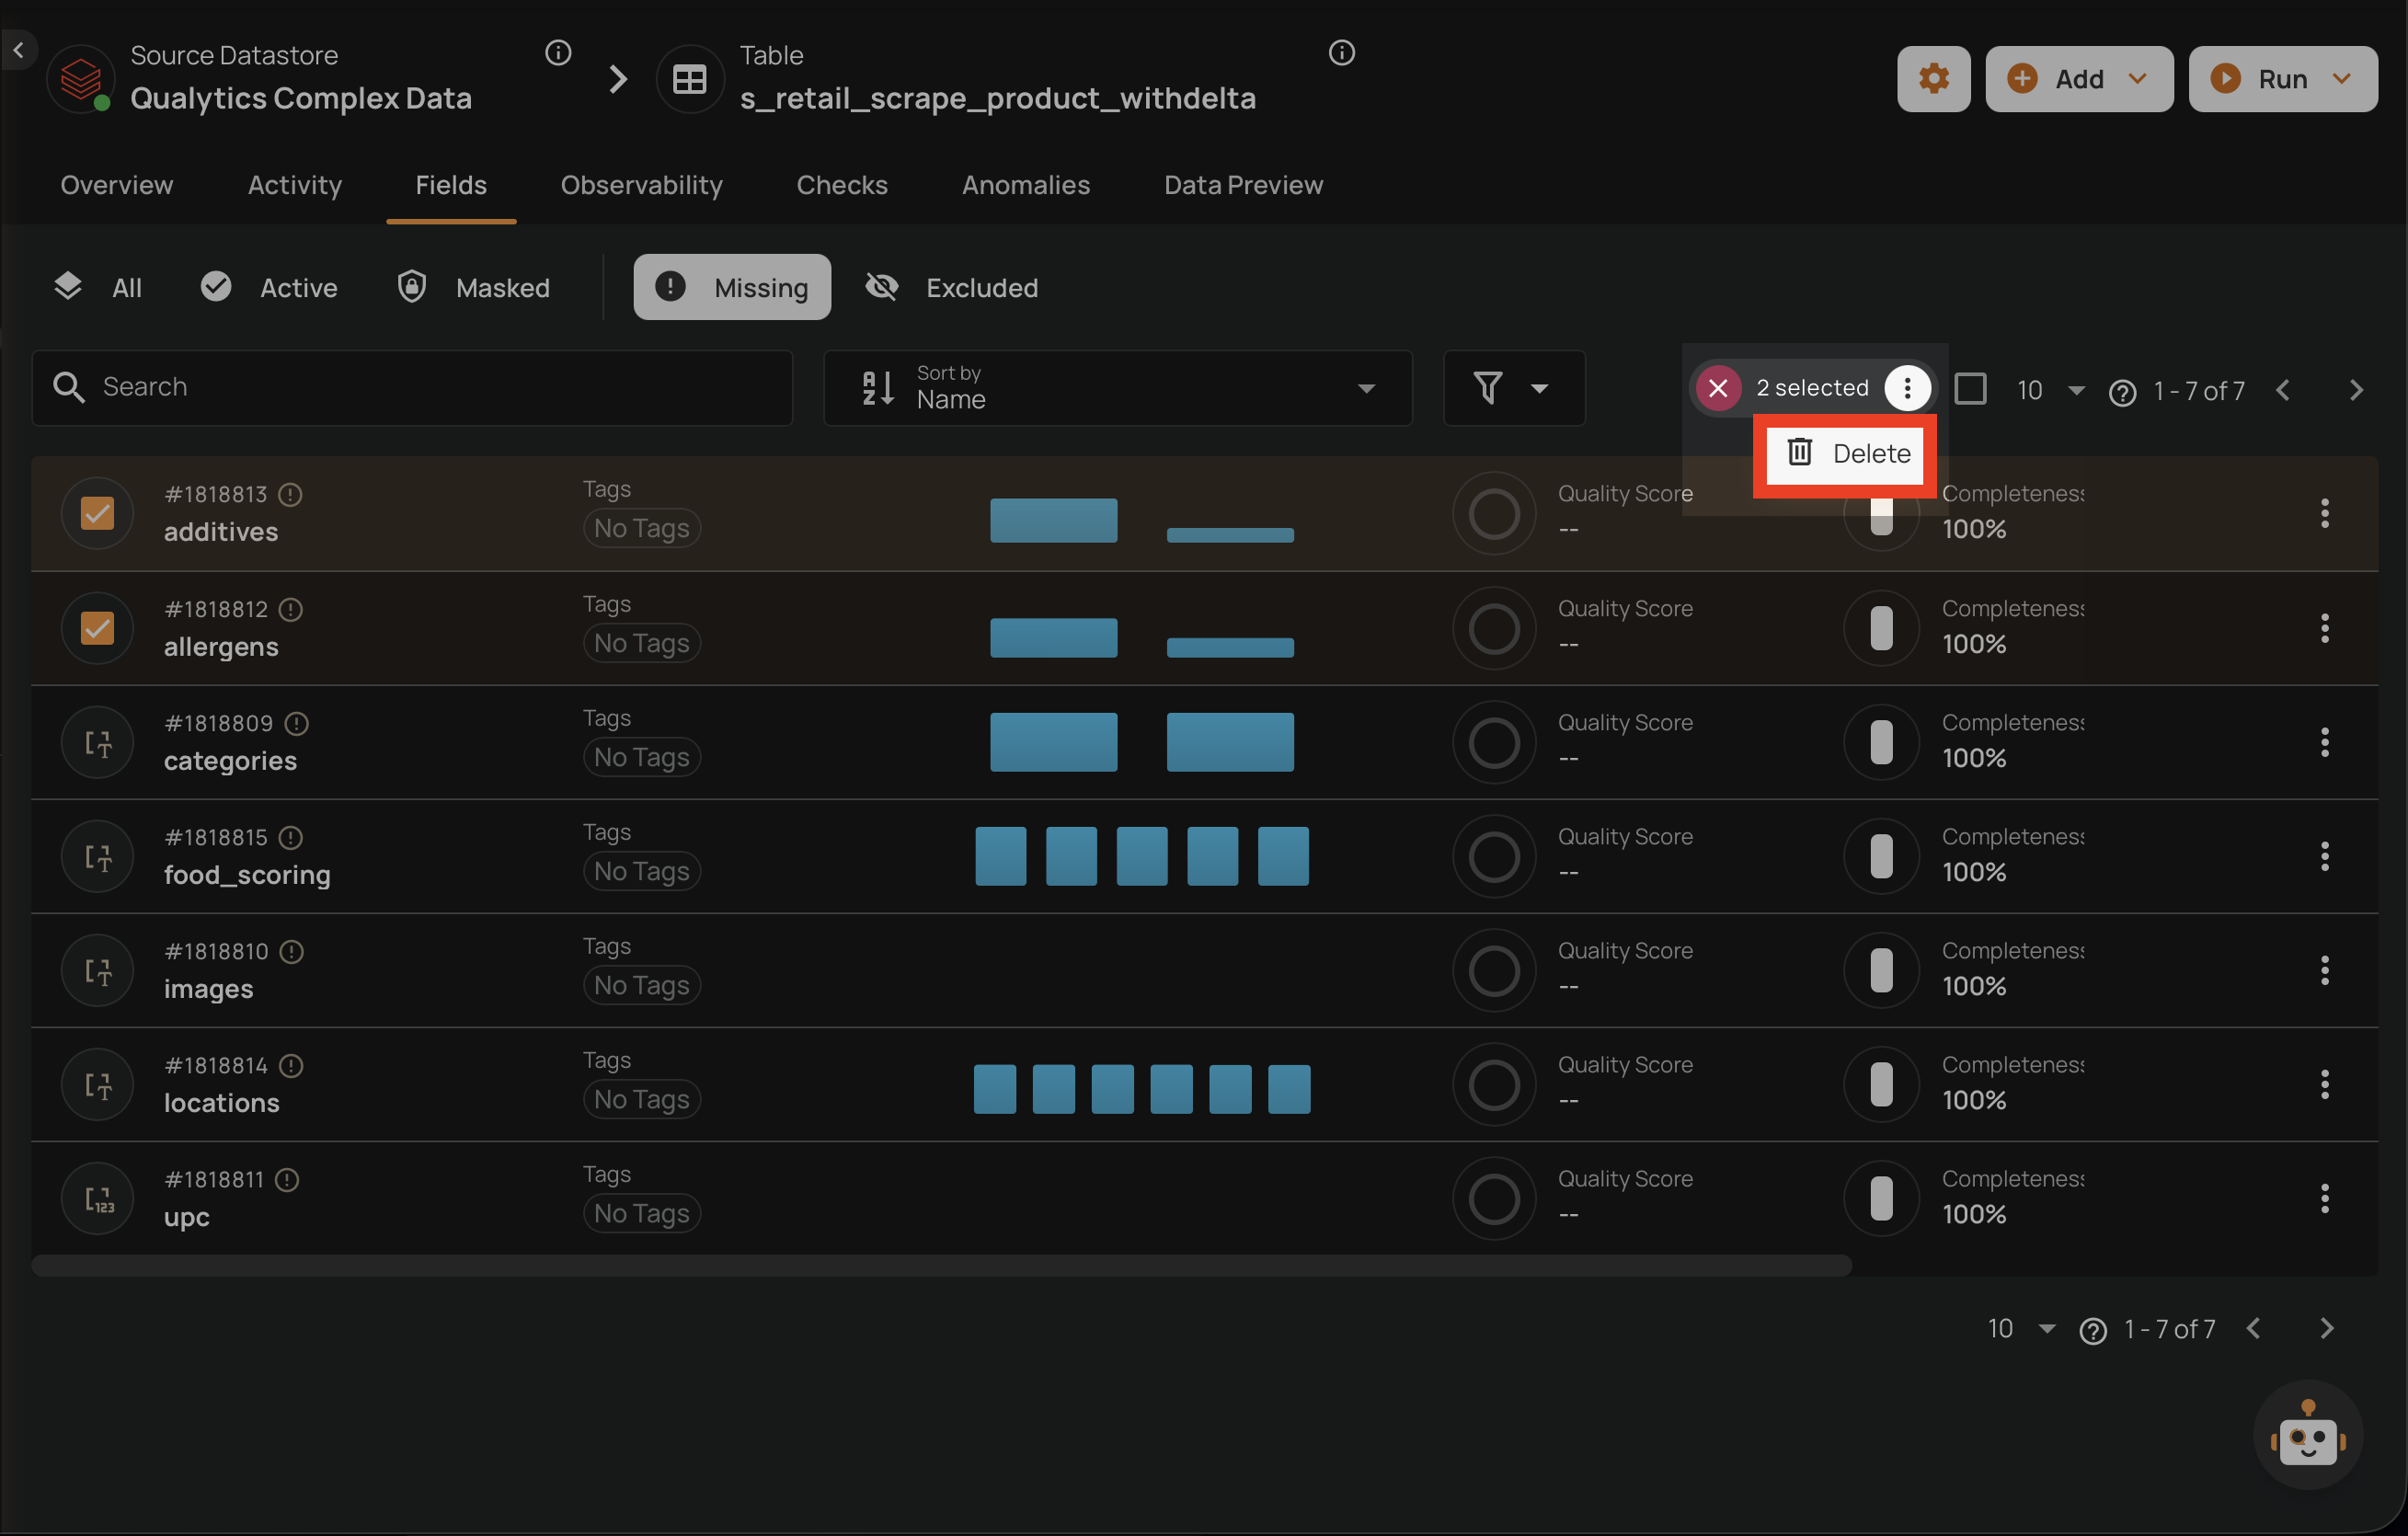Click the bulk actions three-dot icon
The width and height of the screenshot is (2408, 1536).
coord(1907,388)
